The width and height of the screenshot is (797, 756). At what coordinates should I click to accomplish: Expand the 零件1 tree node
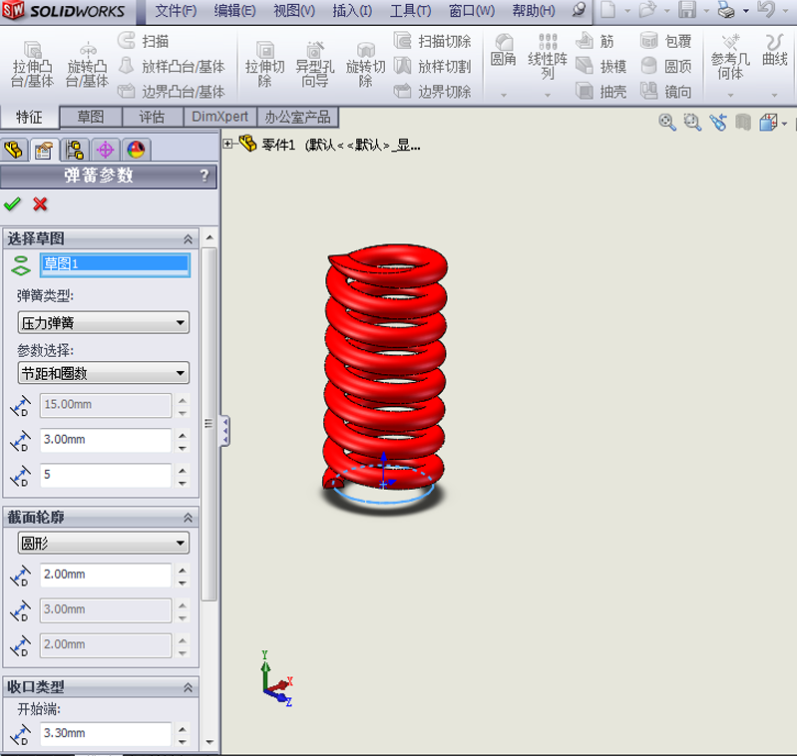point(228,144)
